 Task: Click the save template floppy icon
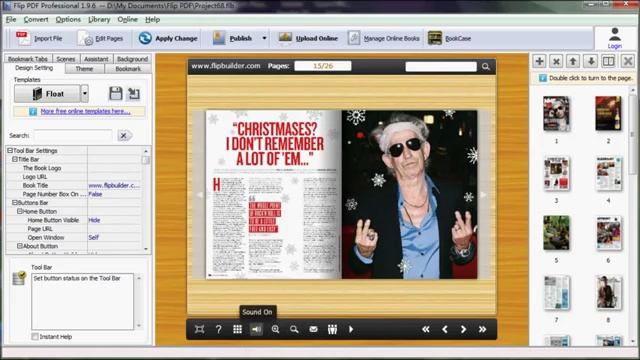pos(116,94)
